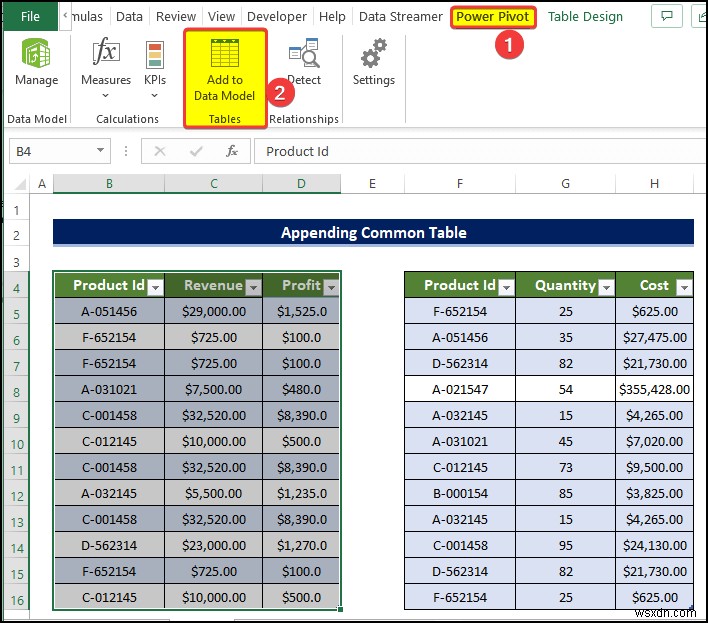Viewport: 708px width, 623px height.
Task: Switch to the Data tab
Action: [129, 17]
